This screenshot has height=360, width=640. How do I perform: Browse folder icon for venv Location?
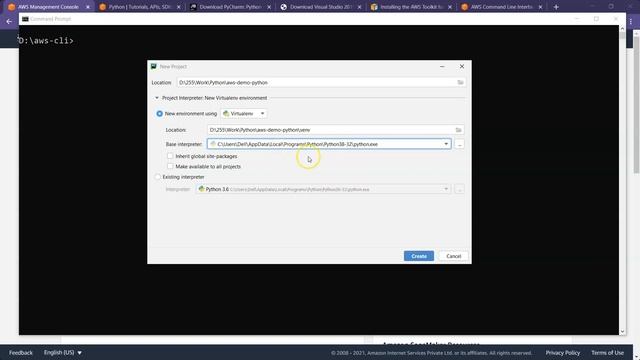click(x=458, y=130)
